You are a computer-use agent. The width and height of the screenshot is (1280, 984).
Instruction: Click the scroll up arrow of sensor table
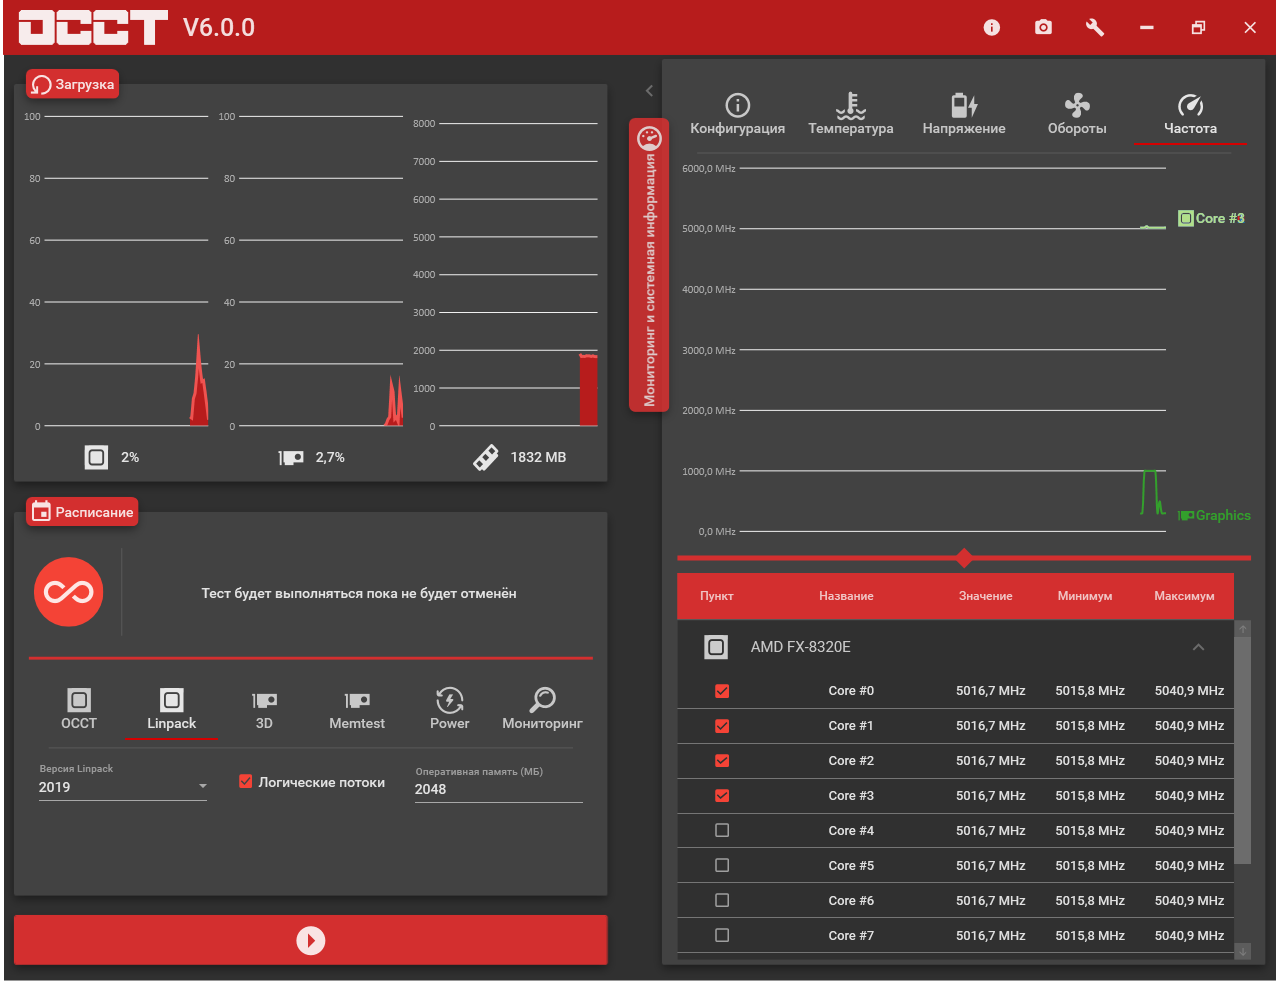point(1243,629)
